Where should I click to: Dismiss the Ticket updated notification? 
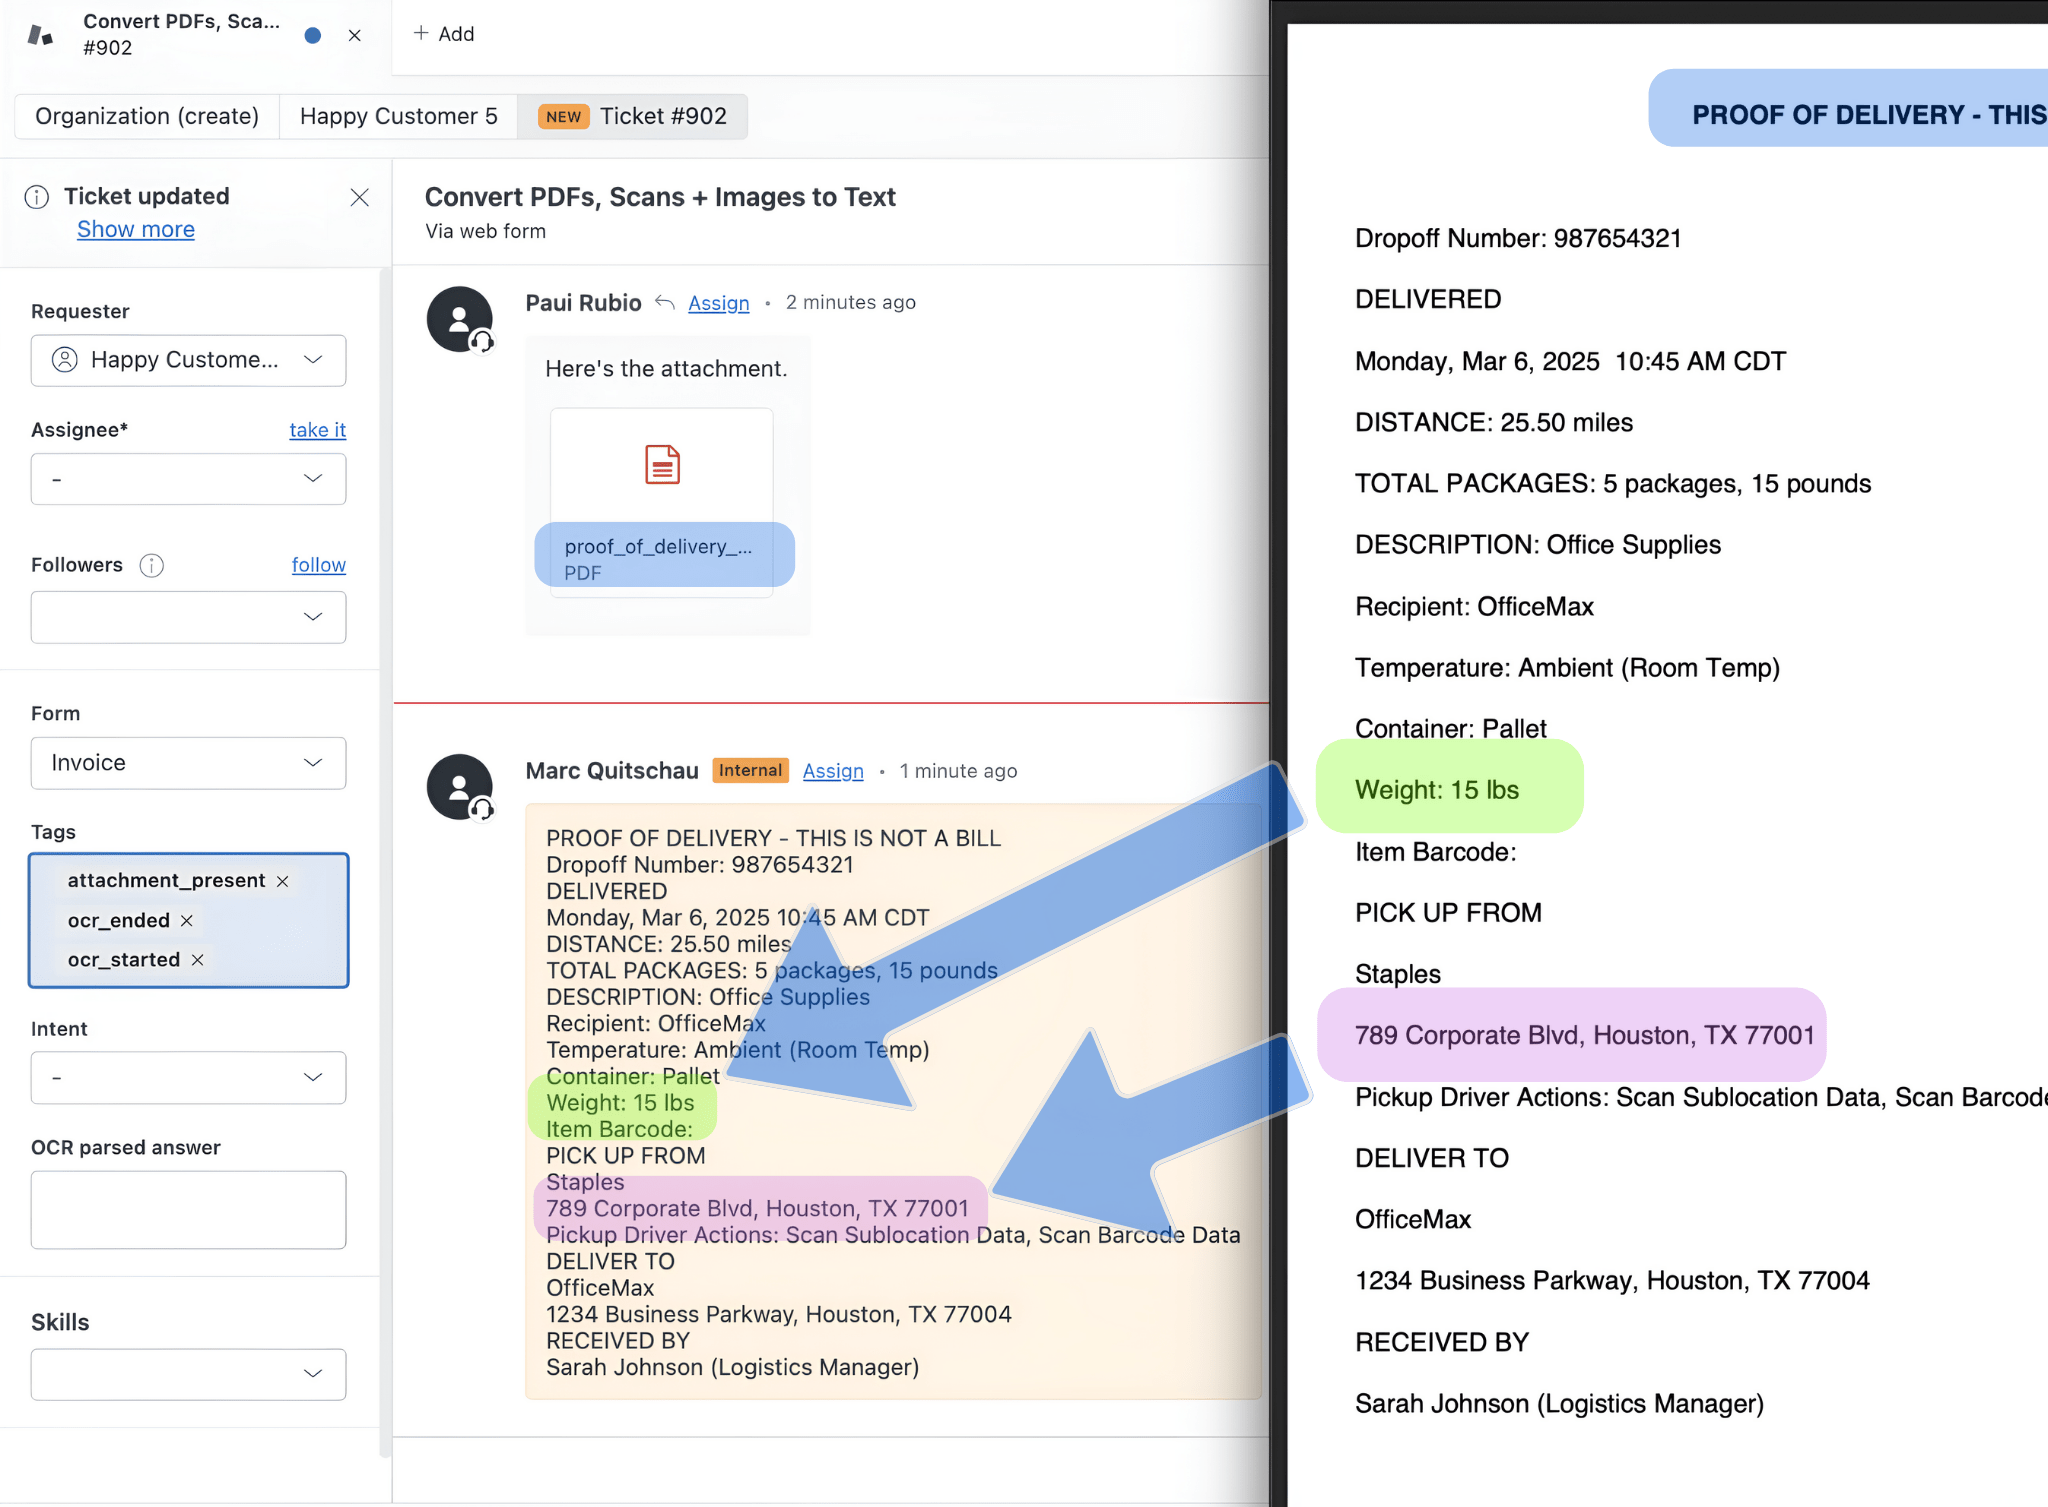pyautogui.click(x=360, y=197)
